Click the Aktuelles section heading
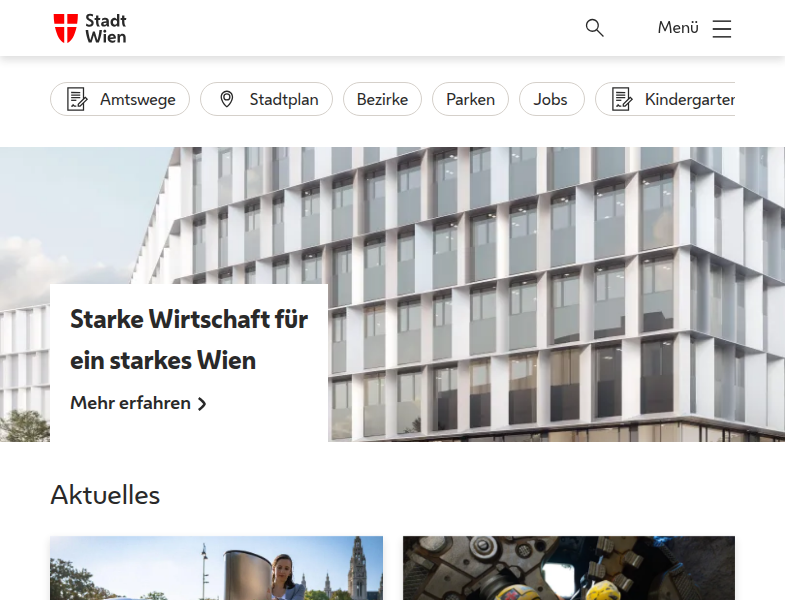The height and width of the screenshot is (600, 800). [105, 495]
